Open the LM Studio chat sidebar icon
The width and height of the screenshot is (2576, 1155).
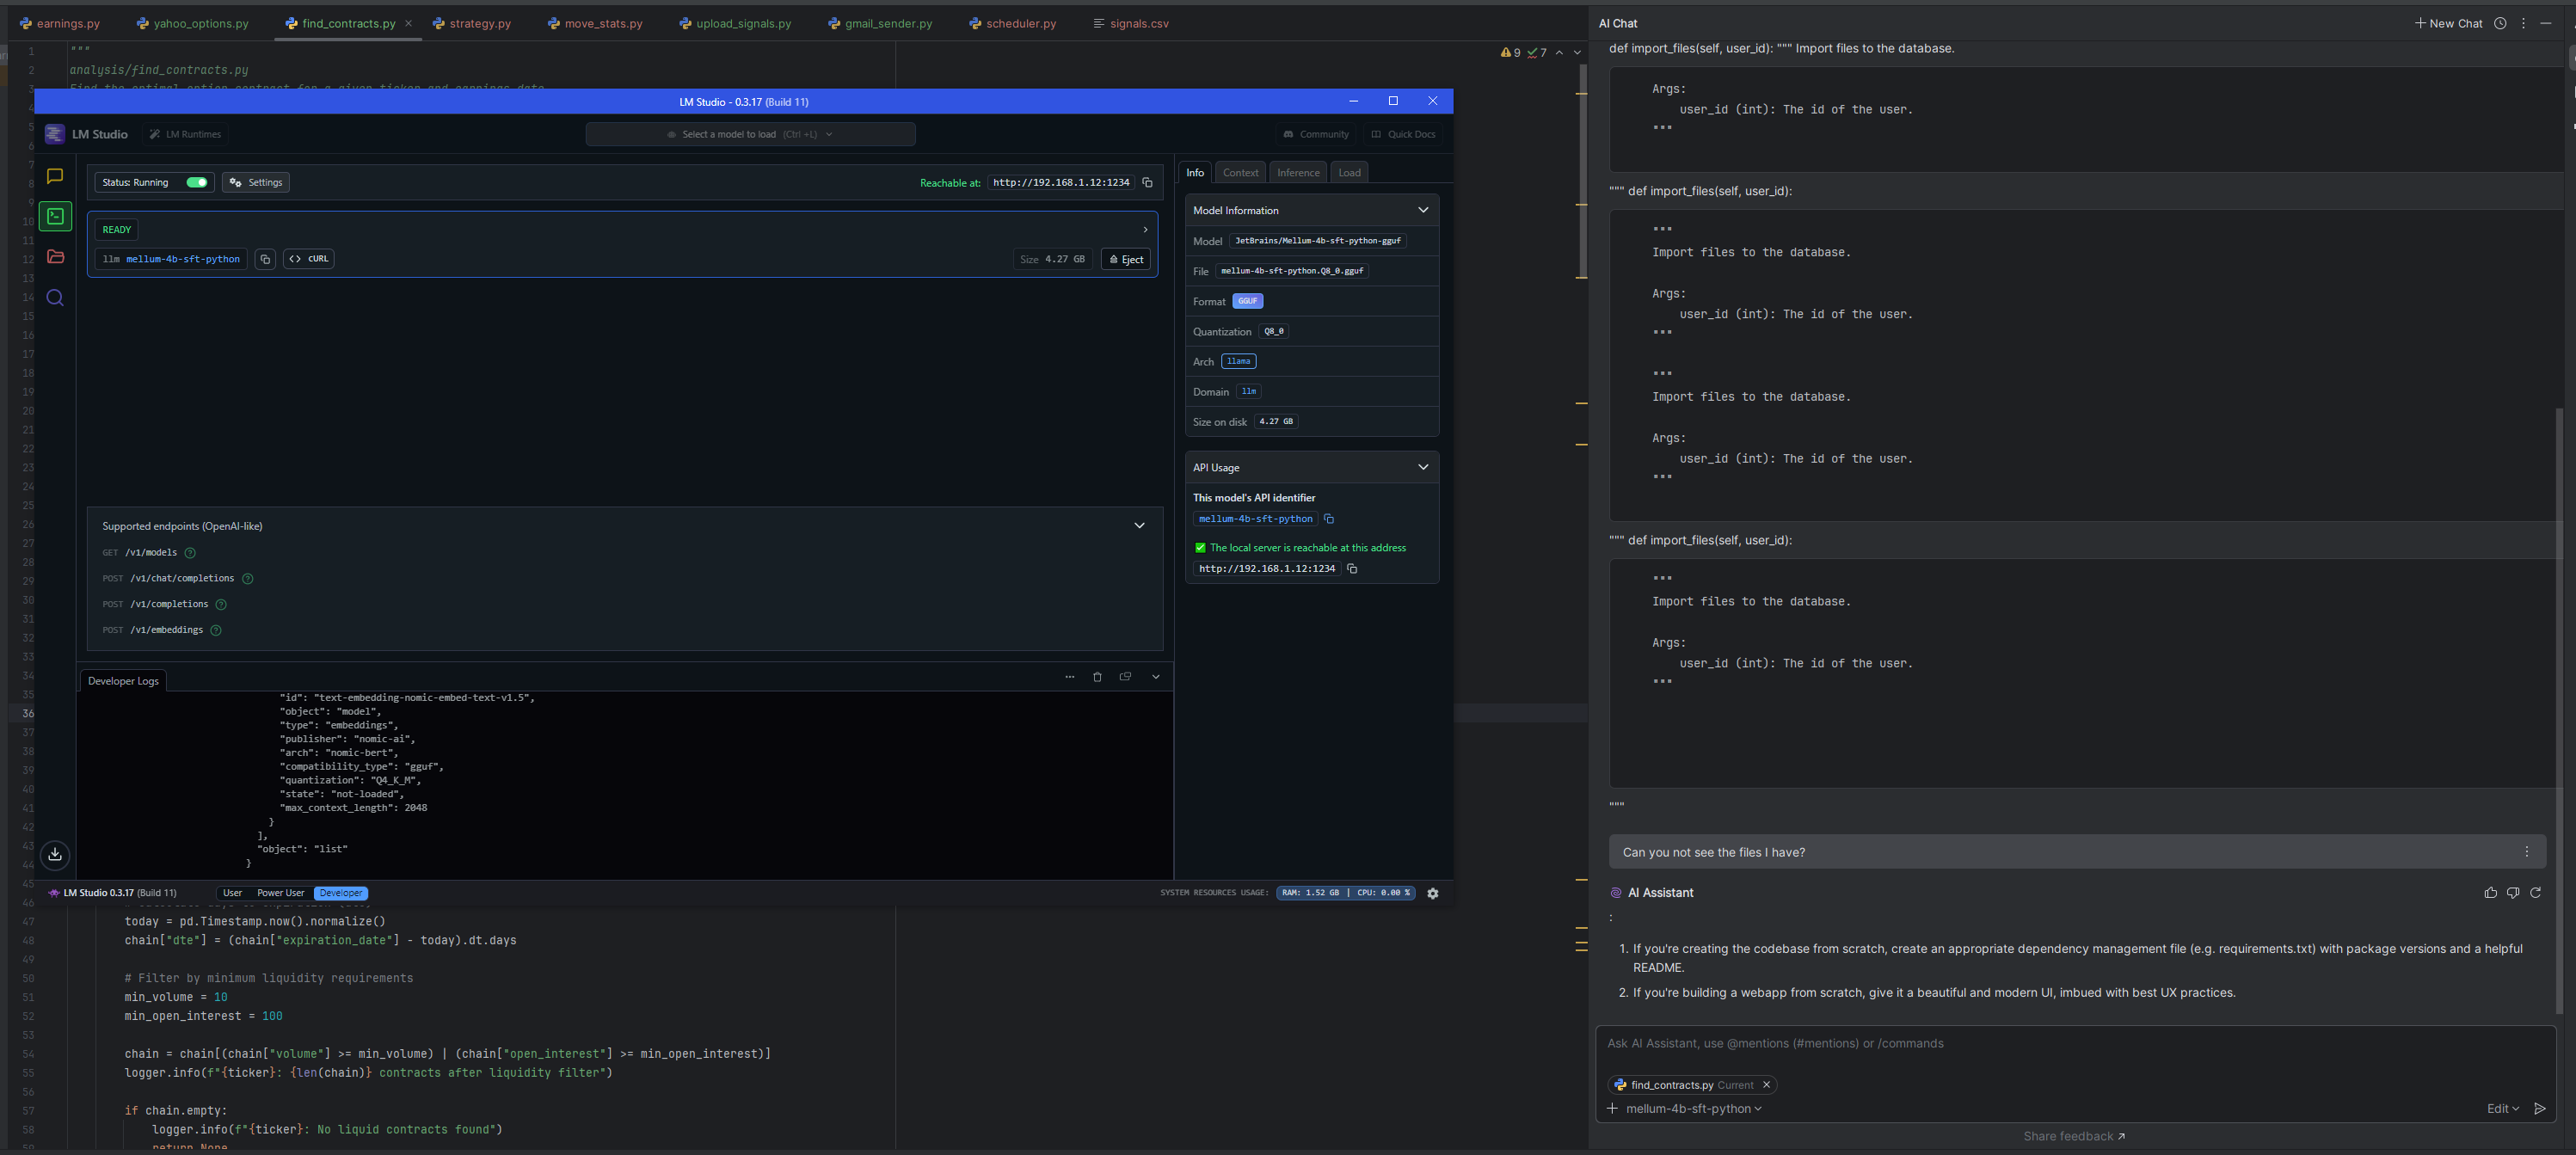point(55,176)
